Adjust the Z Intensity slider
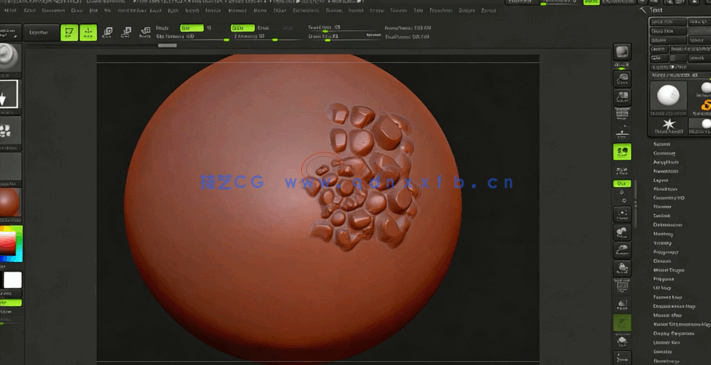Viewport: 711px width, 365px height. click(x=268, y=37)
